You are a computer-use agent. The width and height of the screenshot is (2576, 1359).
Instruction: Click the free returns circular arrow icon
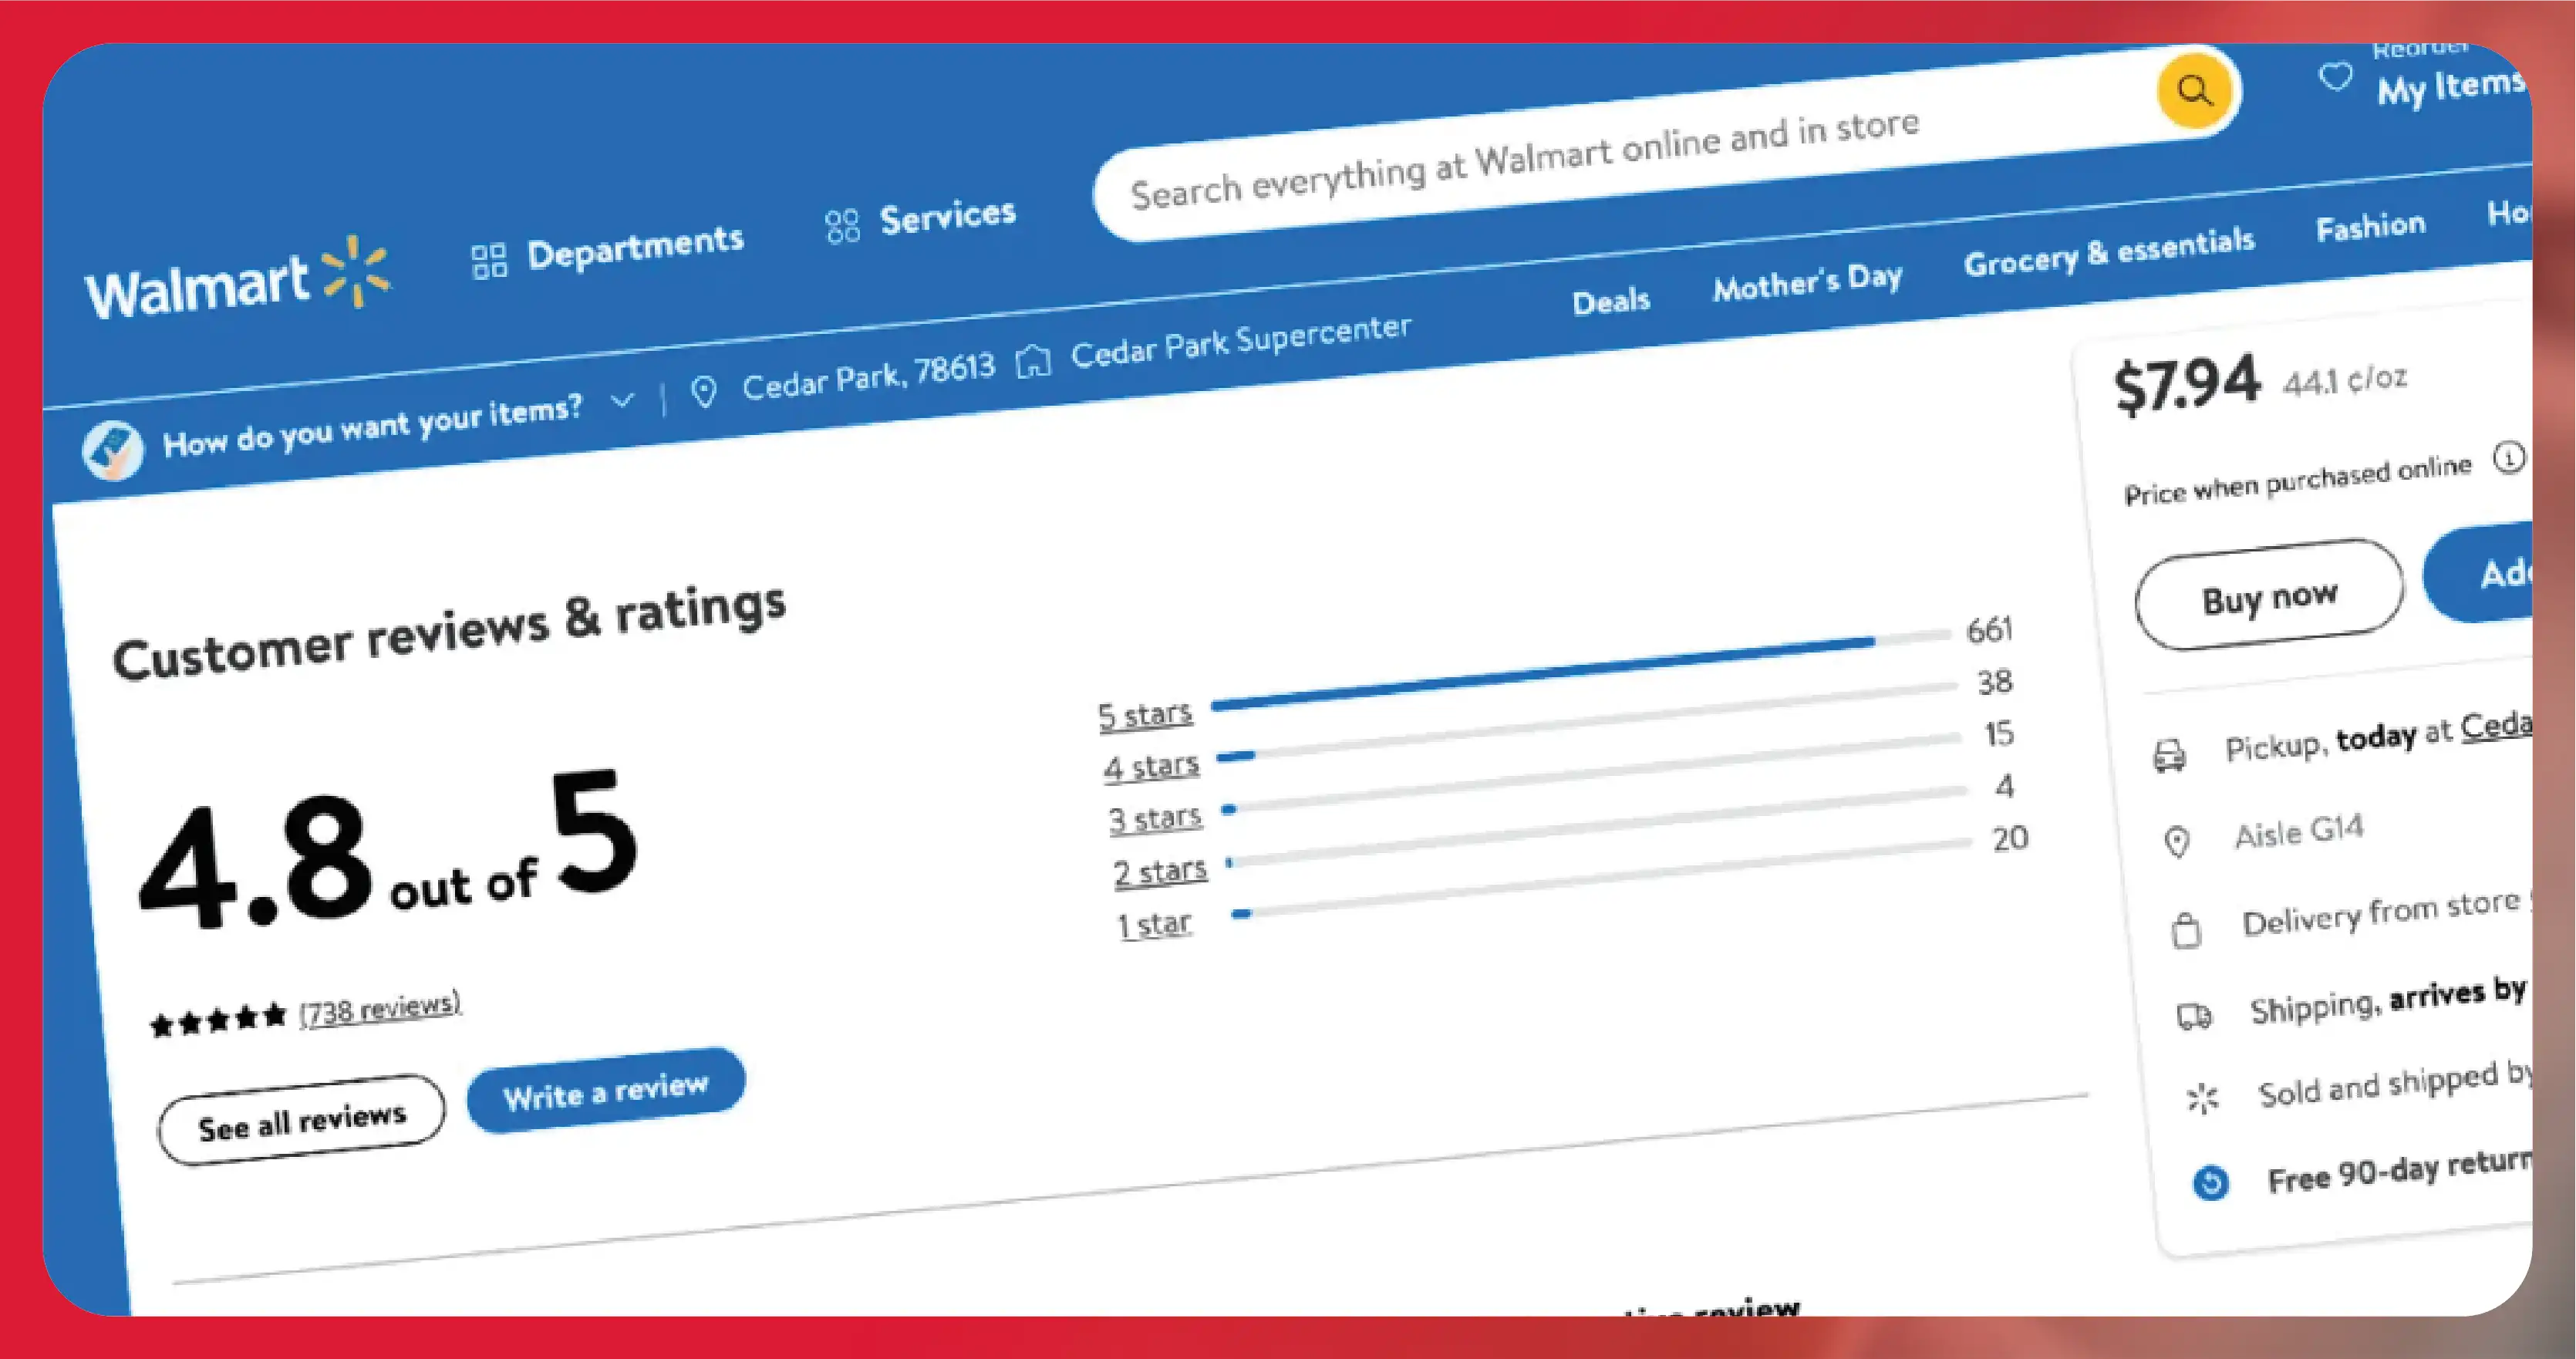tap(2211, 1183)
